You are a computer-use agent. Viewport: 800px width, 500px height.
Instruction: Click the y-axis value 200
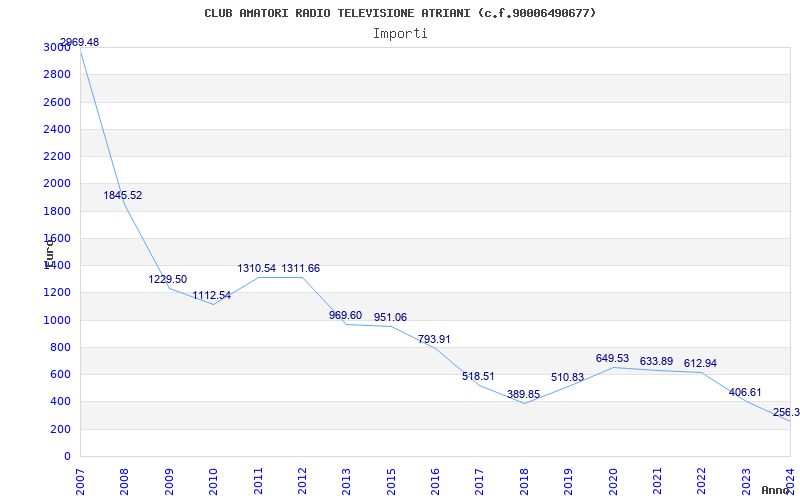[61, 430]
